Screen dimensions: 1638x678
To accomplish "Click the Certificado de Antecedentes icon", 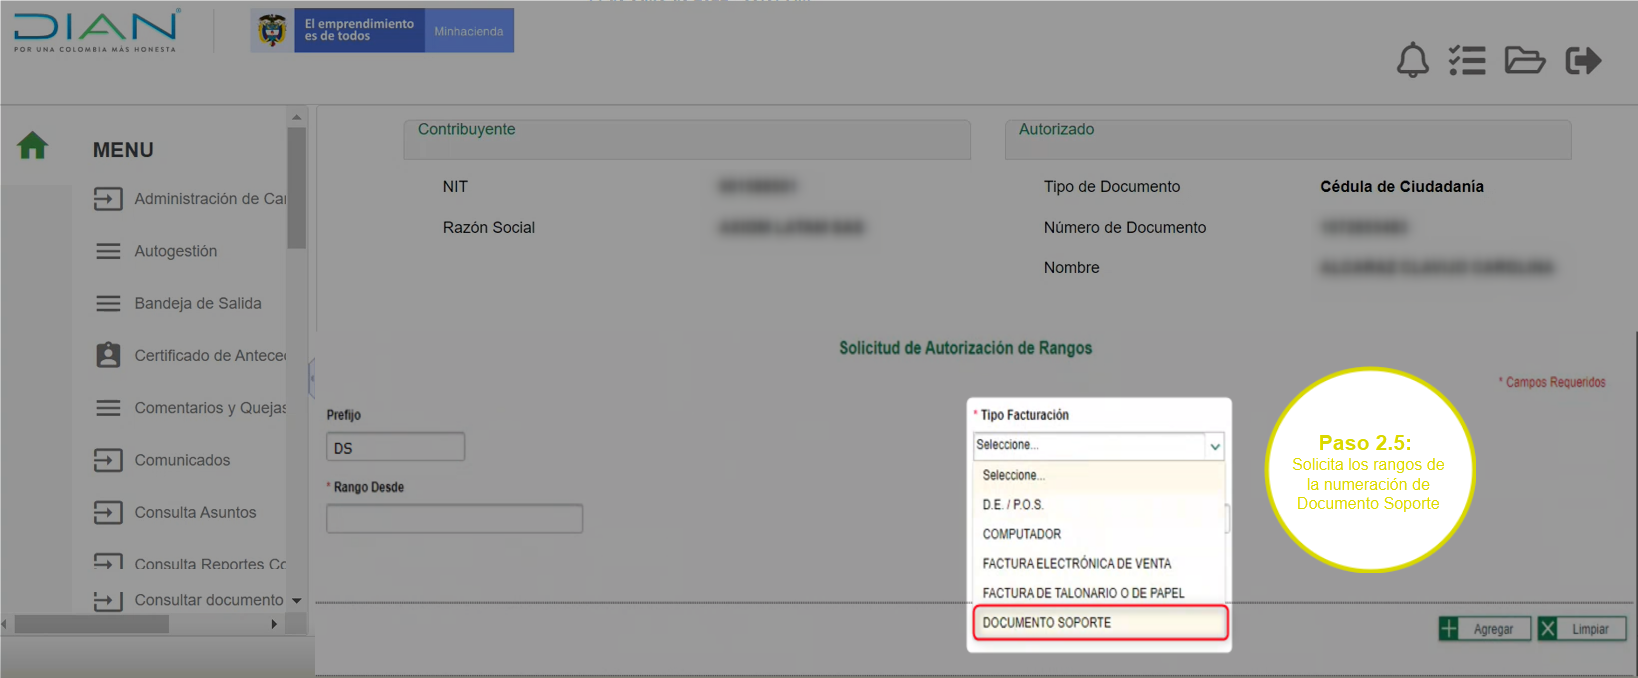I will (x=108, y=355).
